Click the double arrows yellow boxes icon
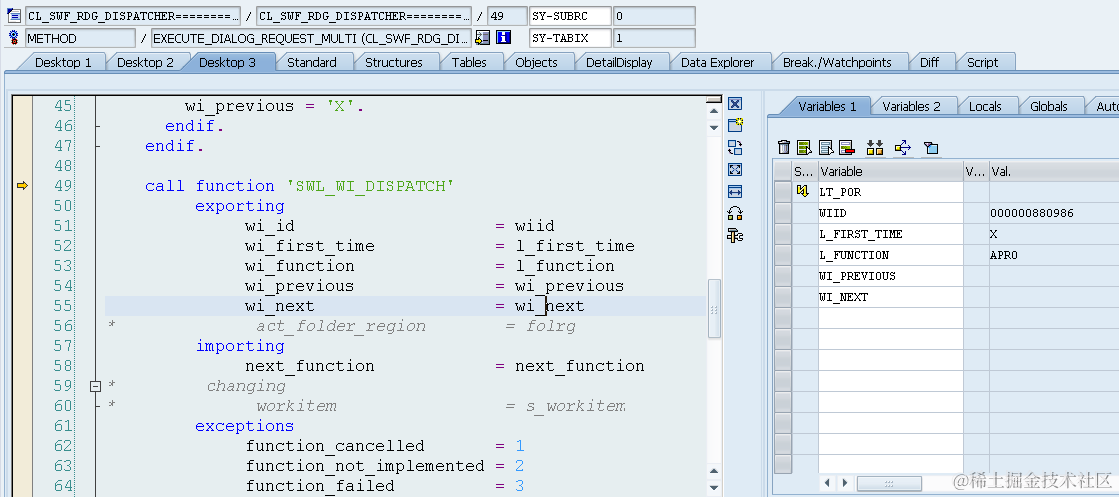The width and height of the screenshot is (1119, 497). (x=875, y=148)
